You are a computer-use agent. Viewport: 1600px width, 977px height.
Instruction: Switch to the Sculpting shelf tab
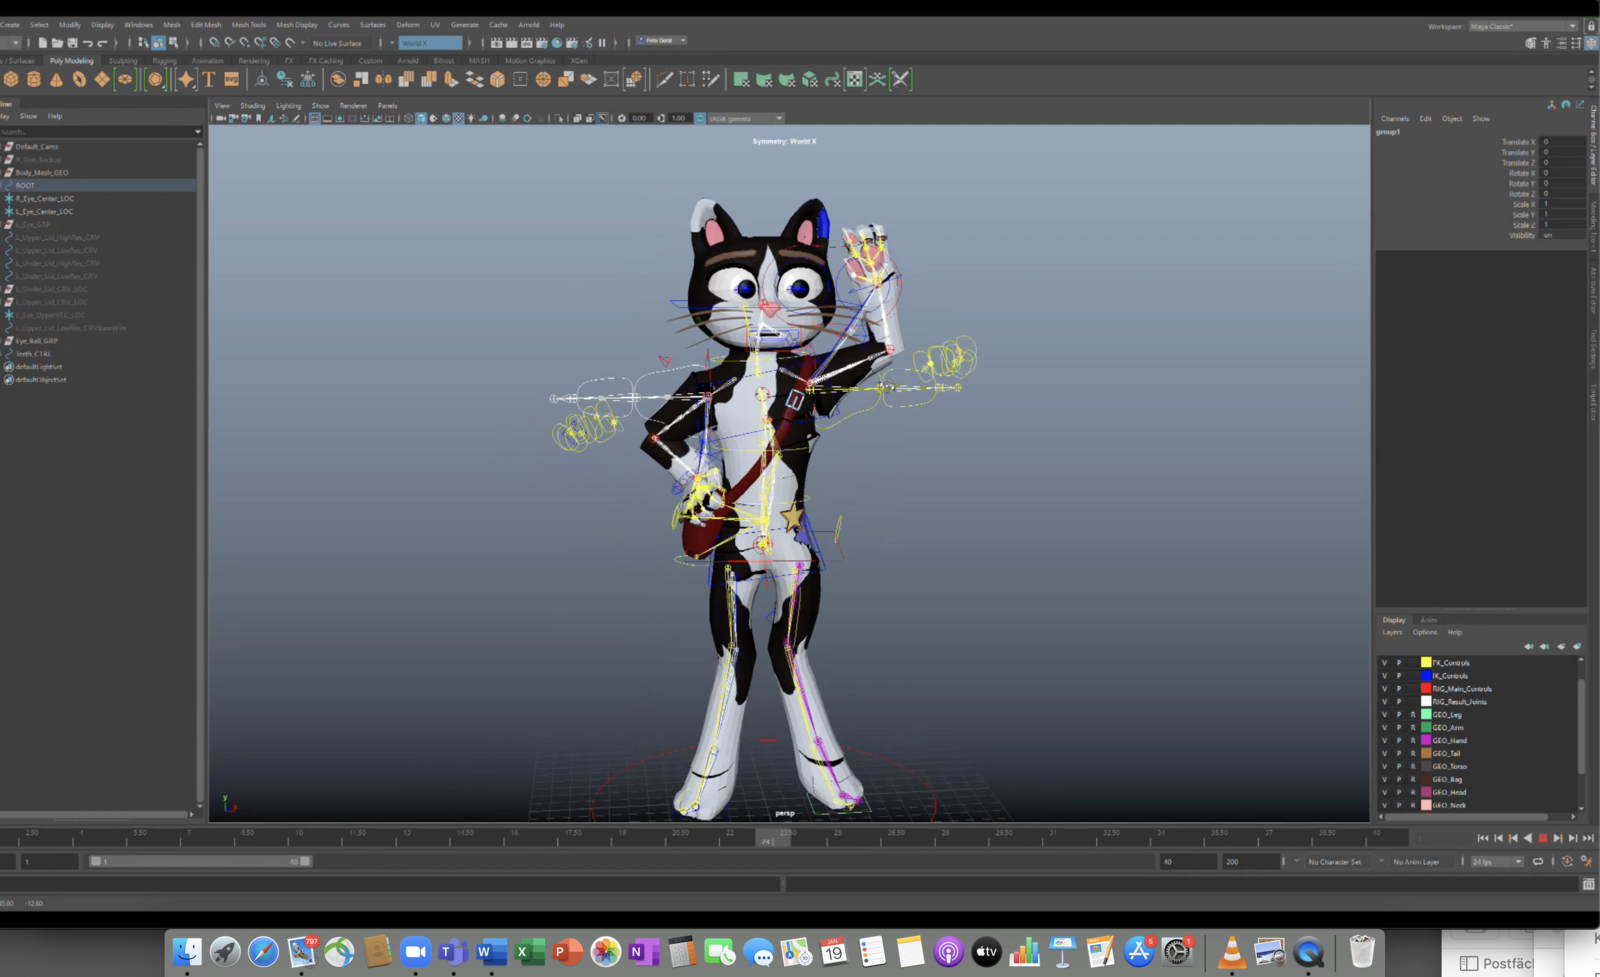[123, 60]
